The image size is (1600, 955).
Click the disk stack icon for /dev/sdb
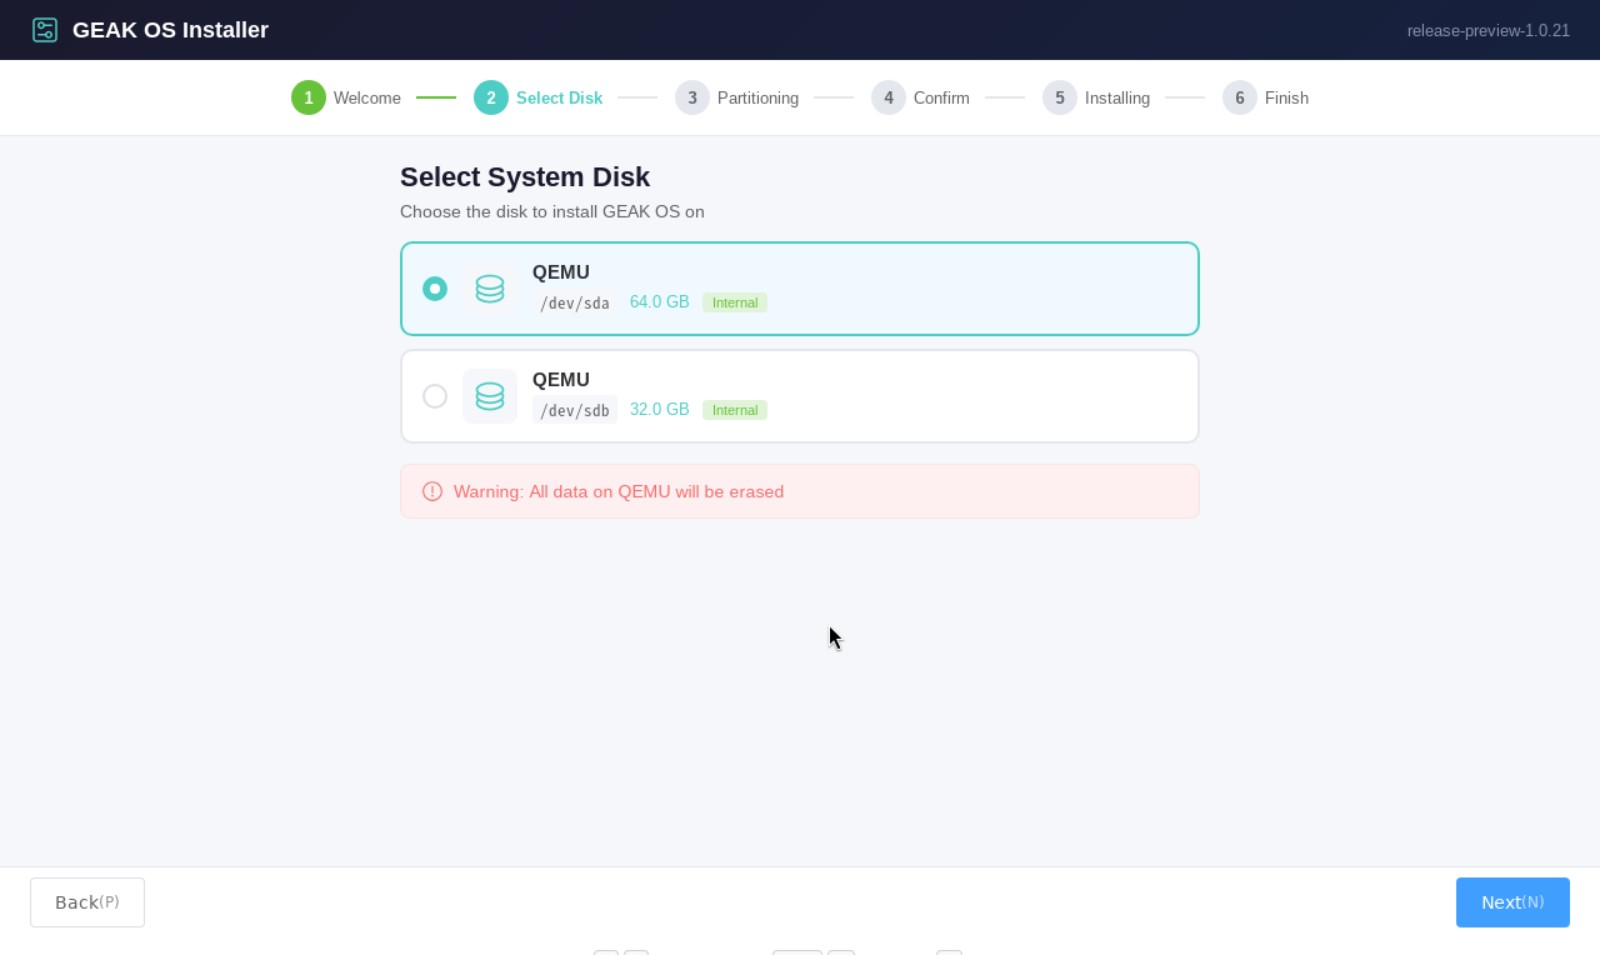[490, 396]
